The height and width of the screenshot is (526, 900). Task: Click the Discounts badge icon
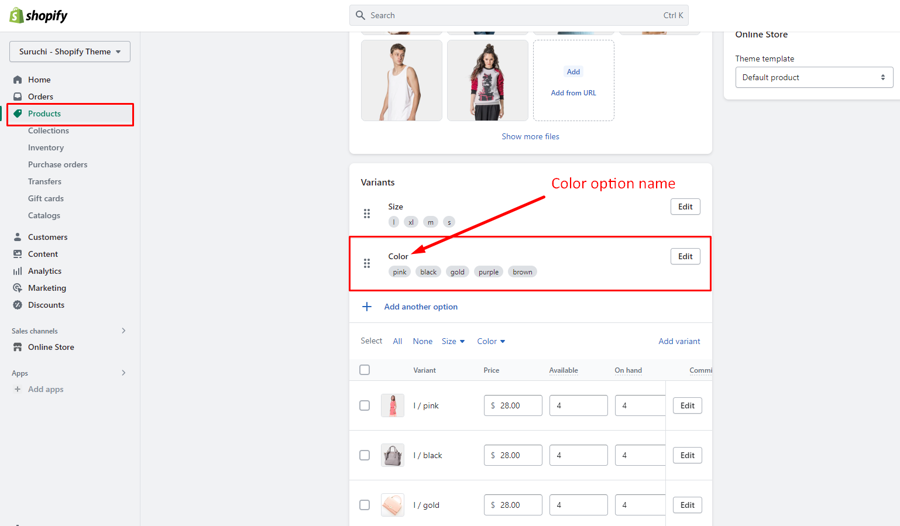click(17, 305)
